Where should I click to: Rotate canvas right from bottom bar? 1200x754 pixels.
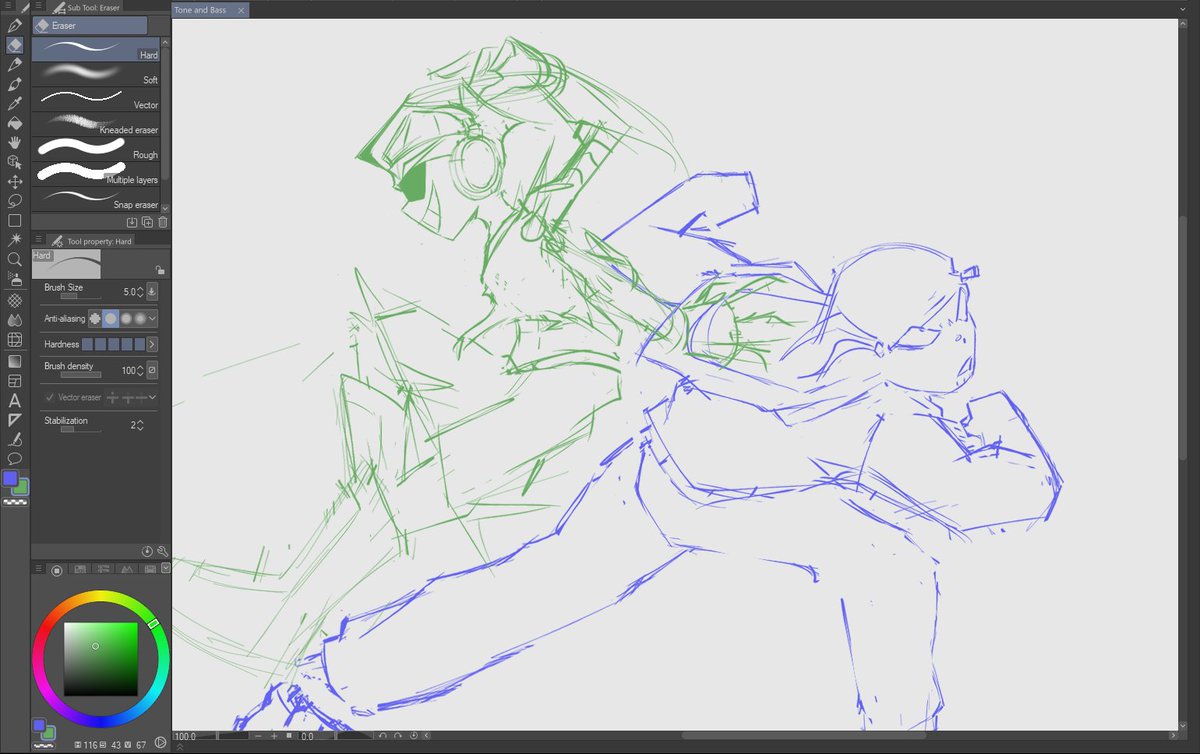click(398, 736)
